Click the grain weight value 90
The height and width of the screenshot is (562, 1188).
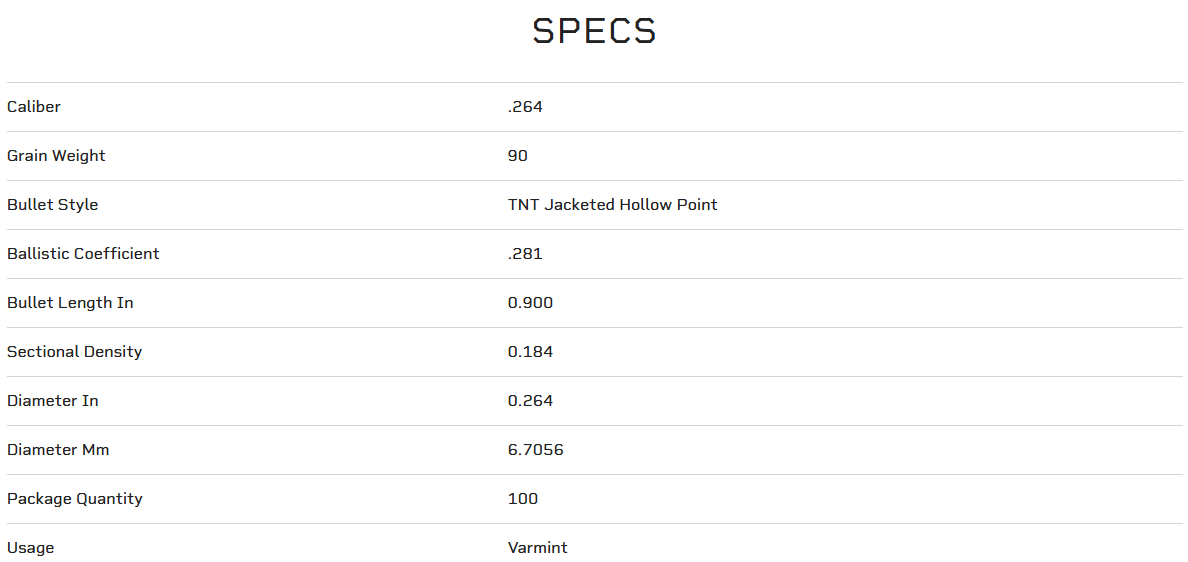518,156
